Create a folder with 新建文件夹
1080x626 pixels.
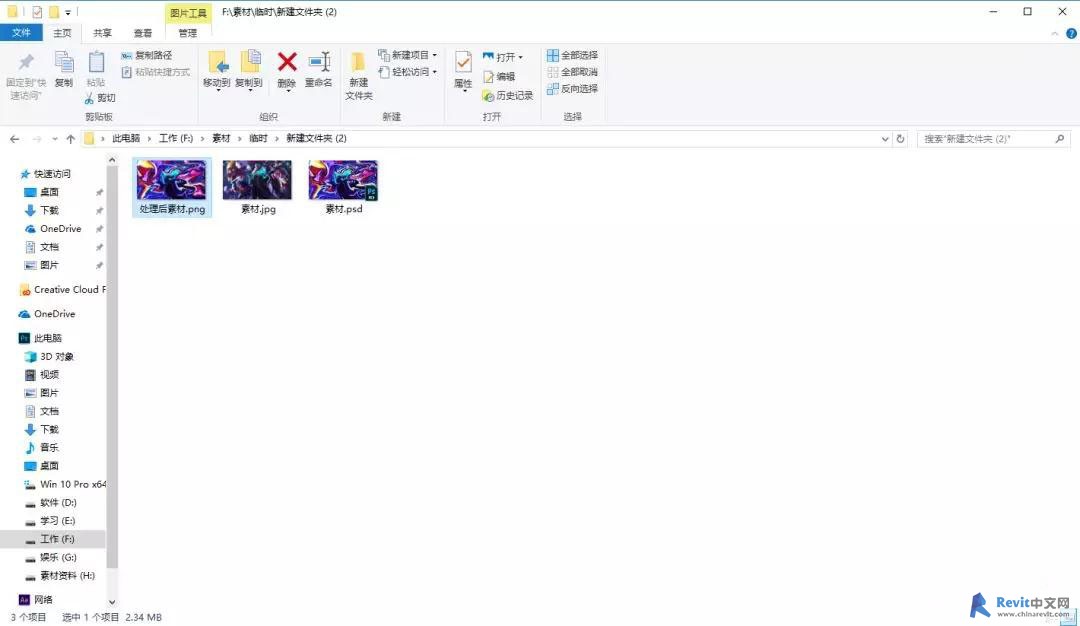(358, 76)
